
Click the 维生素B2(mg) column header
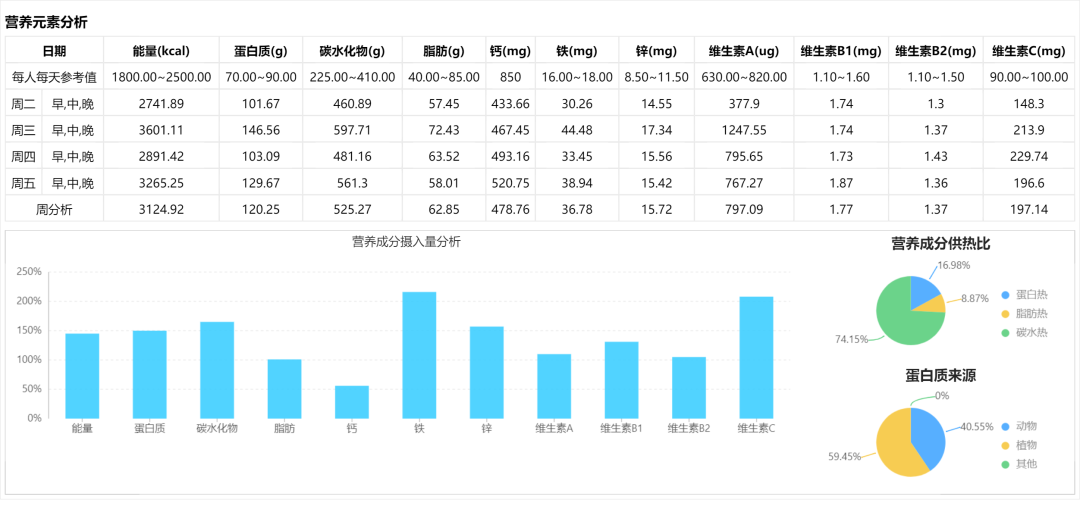[935, 51]
